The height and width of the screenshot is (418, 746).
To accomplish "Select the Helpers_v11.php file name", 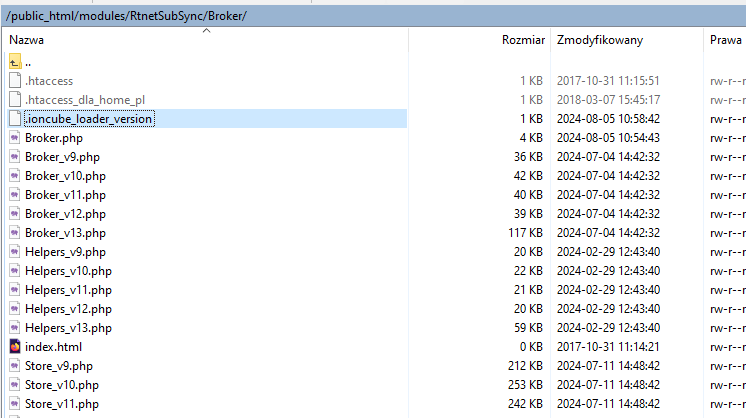I will coord(69,290).
